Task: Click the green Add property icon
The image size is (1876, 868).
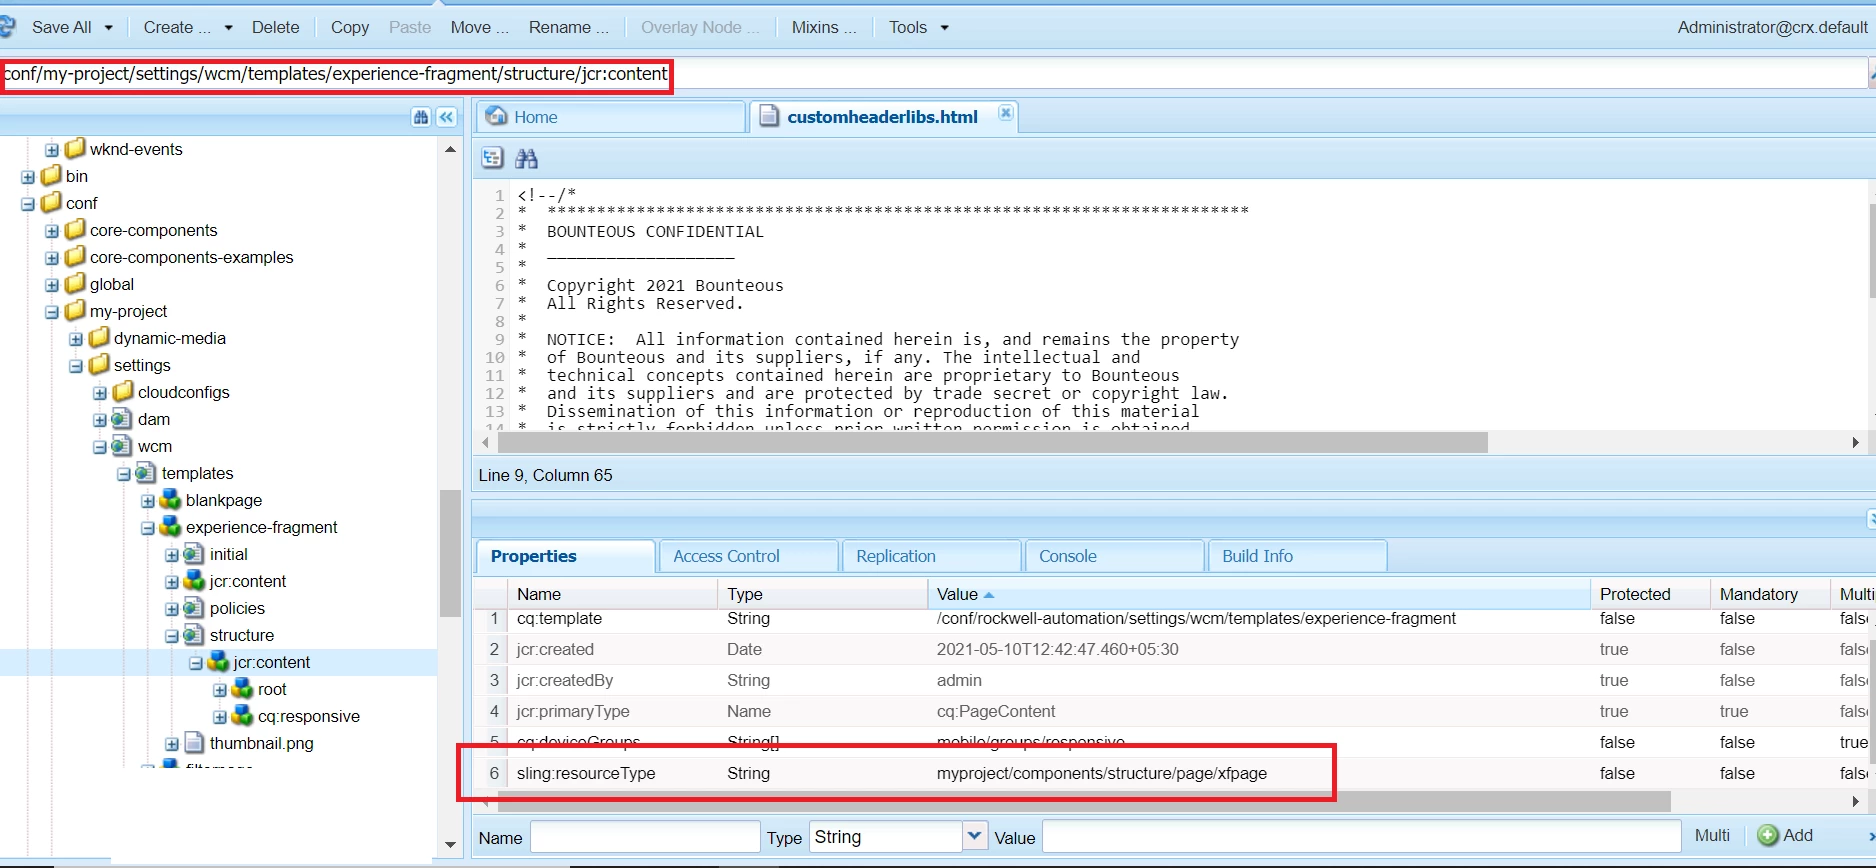Action: point(1768,835)
